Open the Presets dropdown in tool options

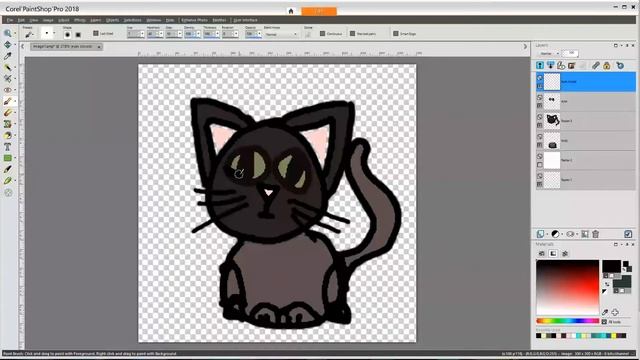point(29,35)
